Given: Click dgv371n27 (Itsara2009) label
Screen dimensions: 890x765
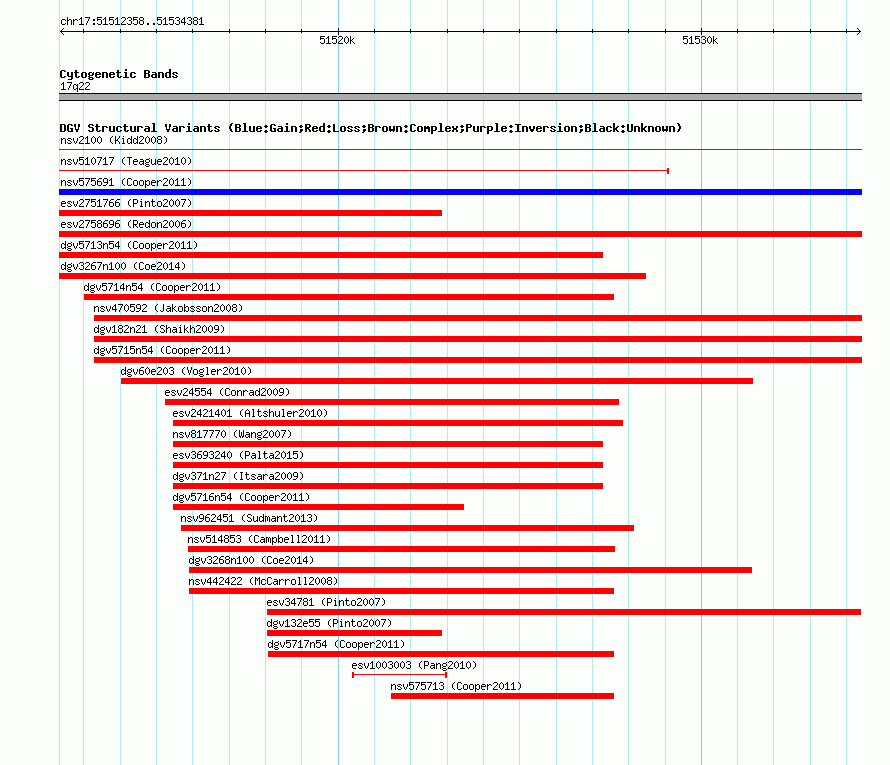Looking at the screenshot, I should [238, 476].
